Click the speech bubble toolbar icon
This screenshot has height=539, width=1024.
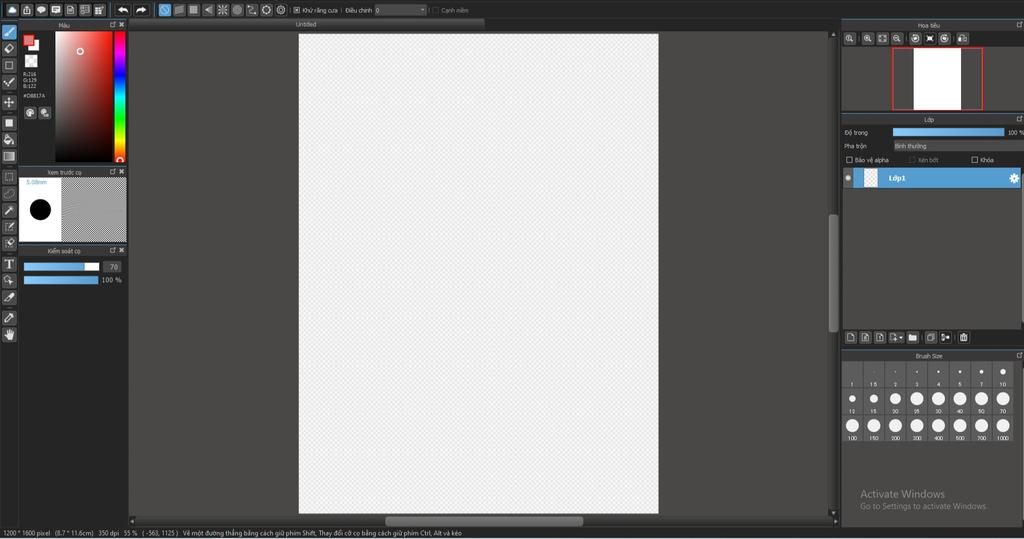pos(41,10)
